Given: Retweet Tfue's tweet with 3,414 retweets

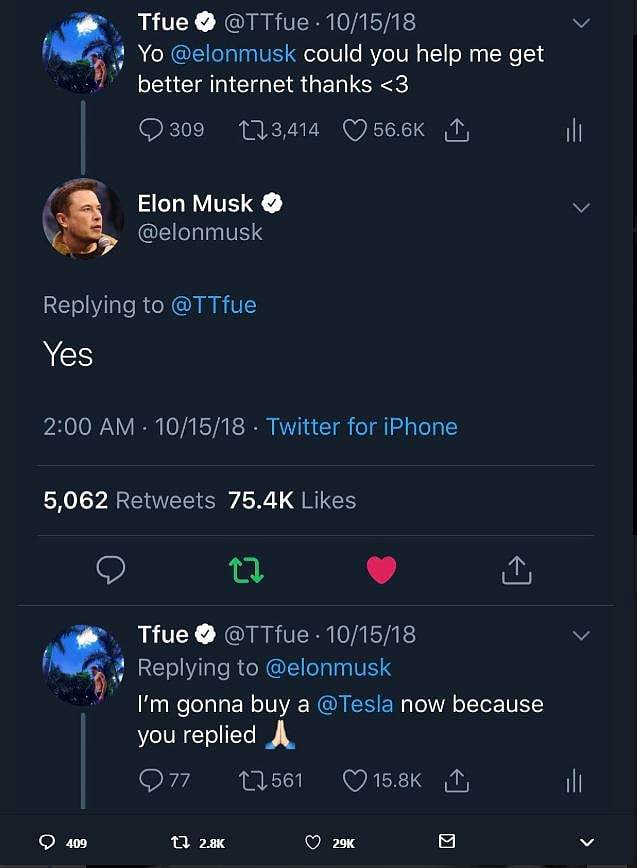Looking at the screenshot, I should point(252,130).
